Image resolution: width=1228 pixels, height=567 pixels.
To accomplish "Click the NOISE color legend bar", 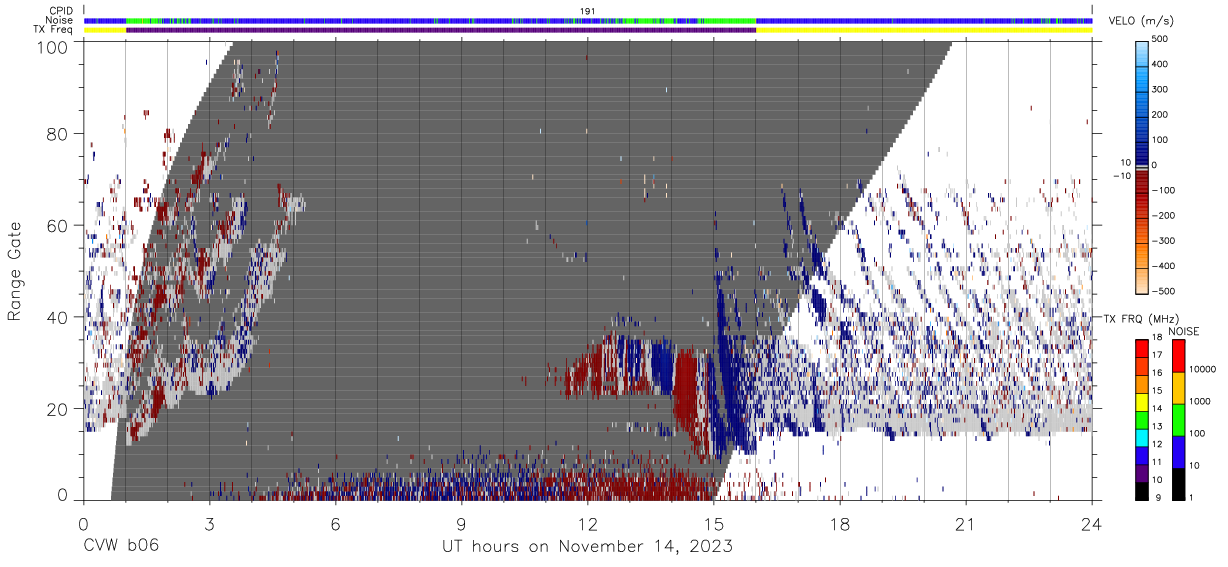I will tap(1178, 420).
